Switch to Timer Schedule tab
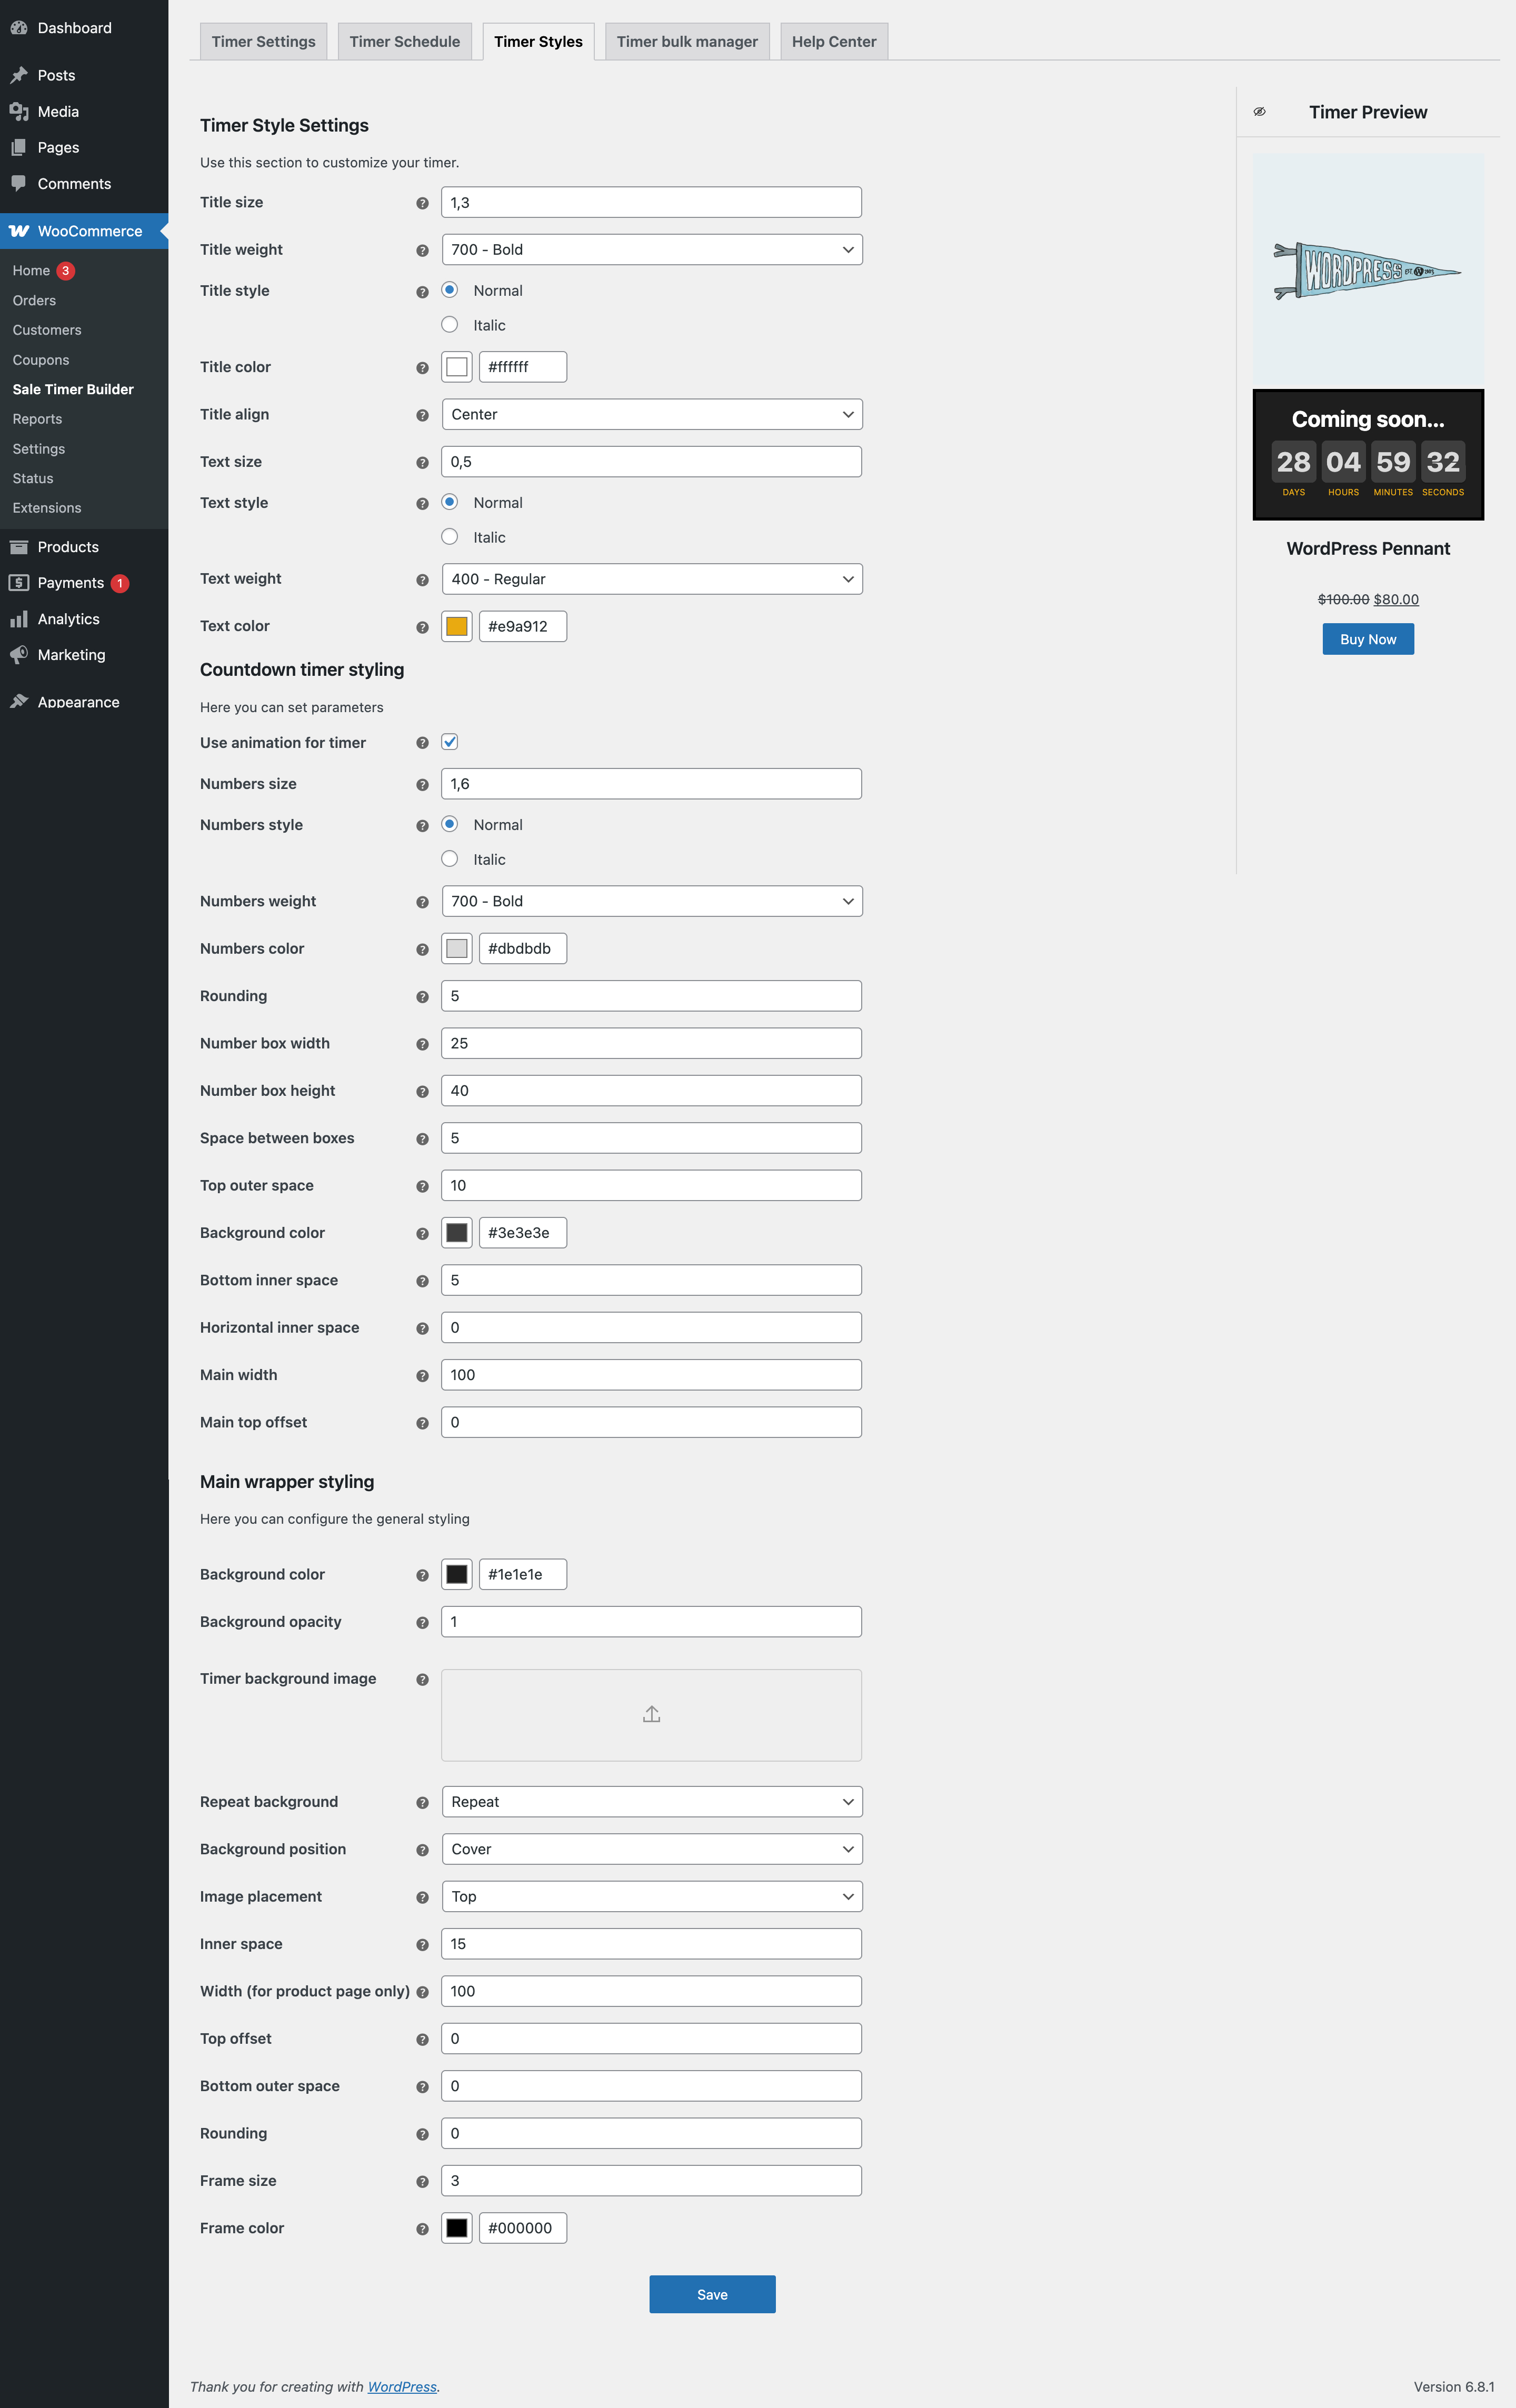Screen dimensions: 1516x2408 [x=404, y=42]
